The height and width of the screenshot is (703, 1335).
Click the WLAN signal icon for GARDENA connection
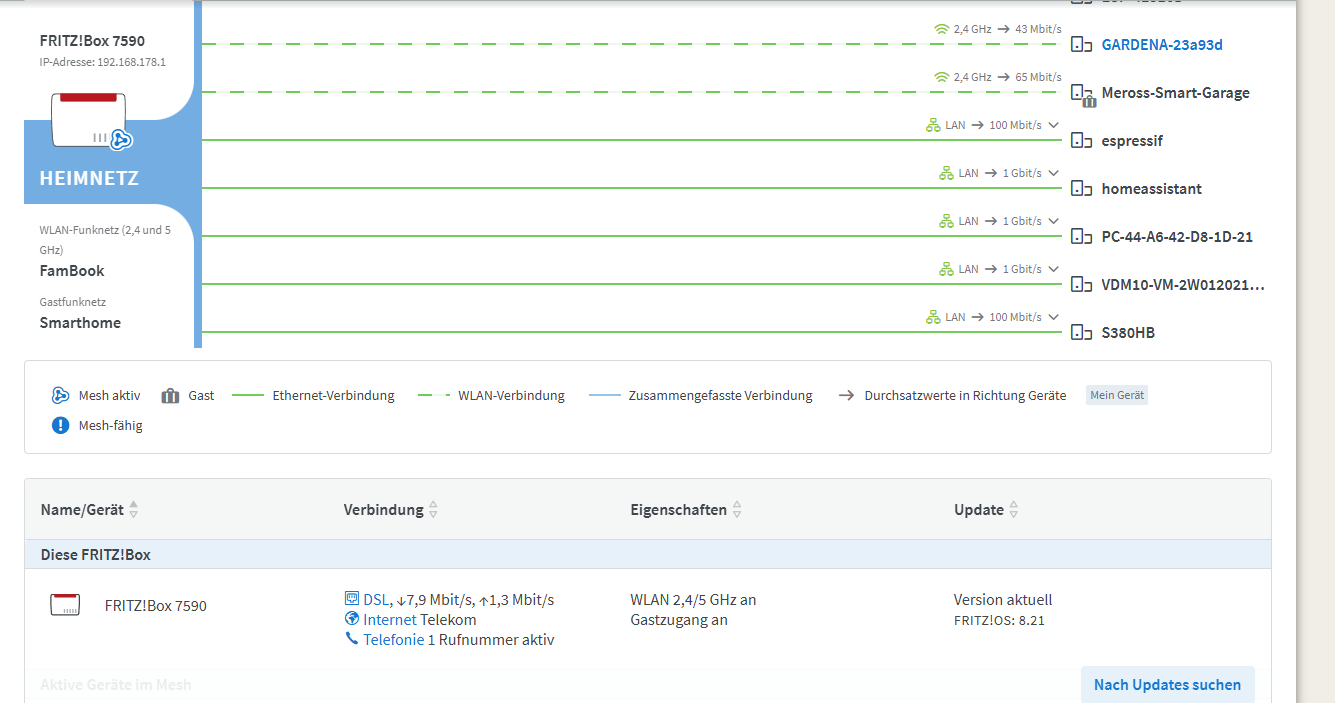click(x=941, y=29)
